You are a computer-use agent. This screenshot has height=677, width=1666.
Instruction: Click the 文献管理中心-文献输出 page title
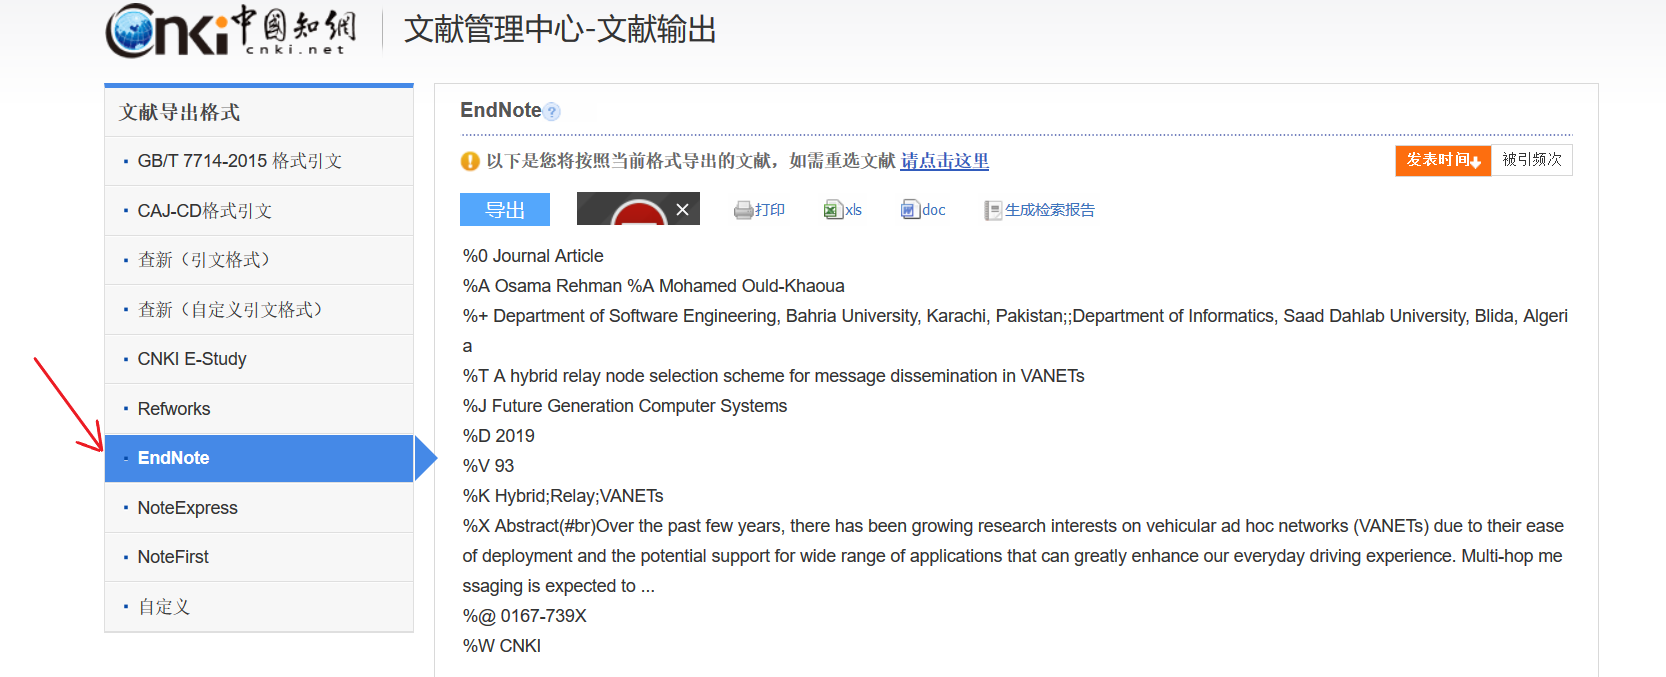click(560, 29)
